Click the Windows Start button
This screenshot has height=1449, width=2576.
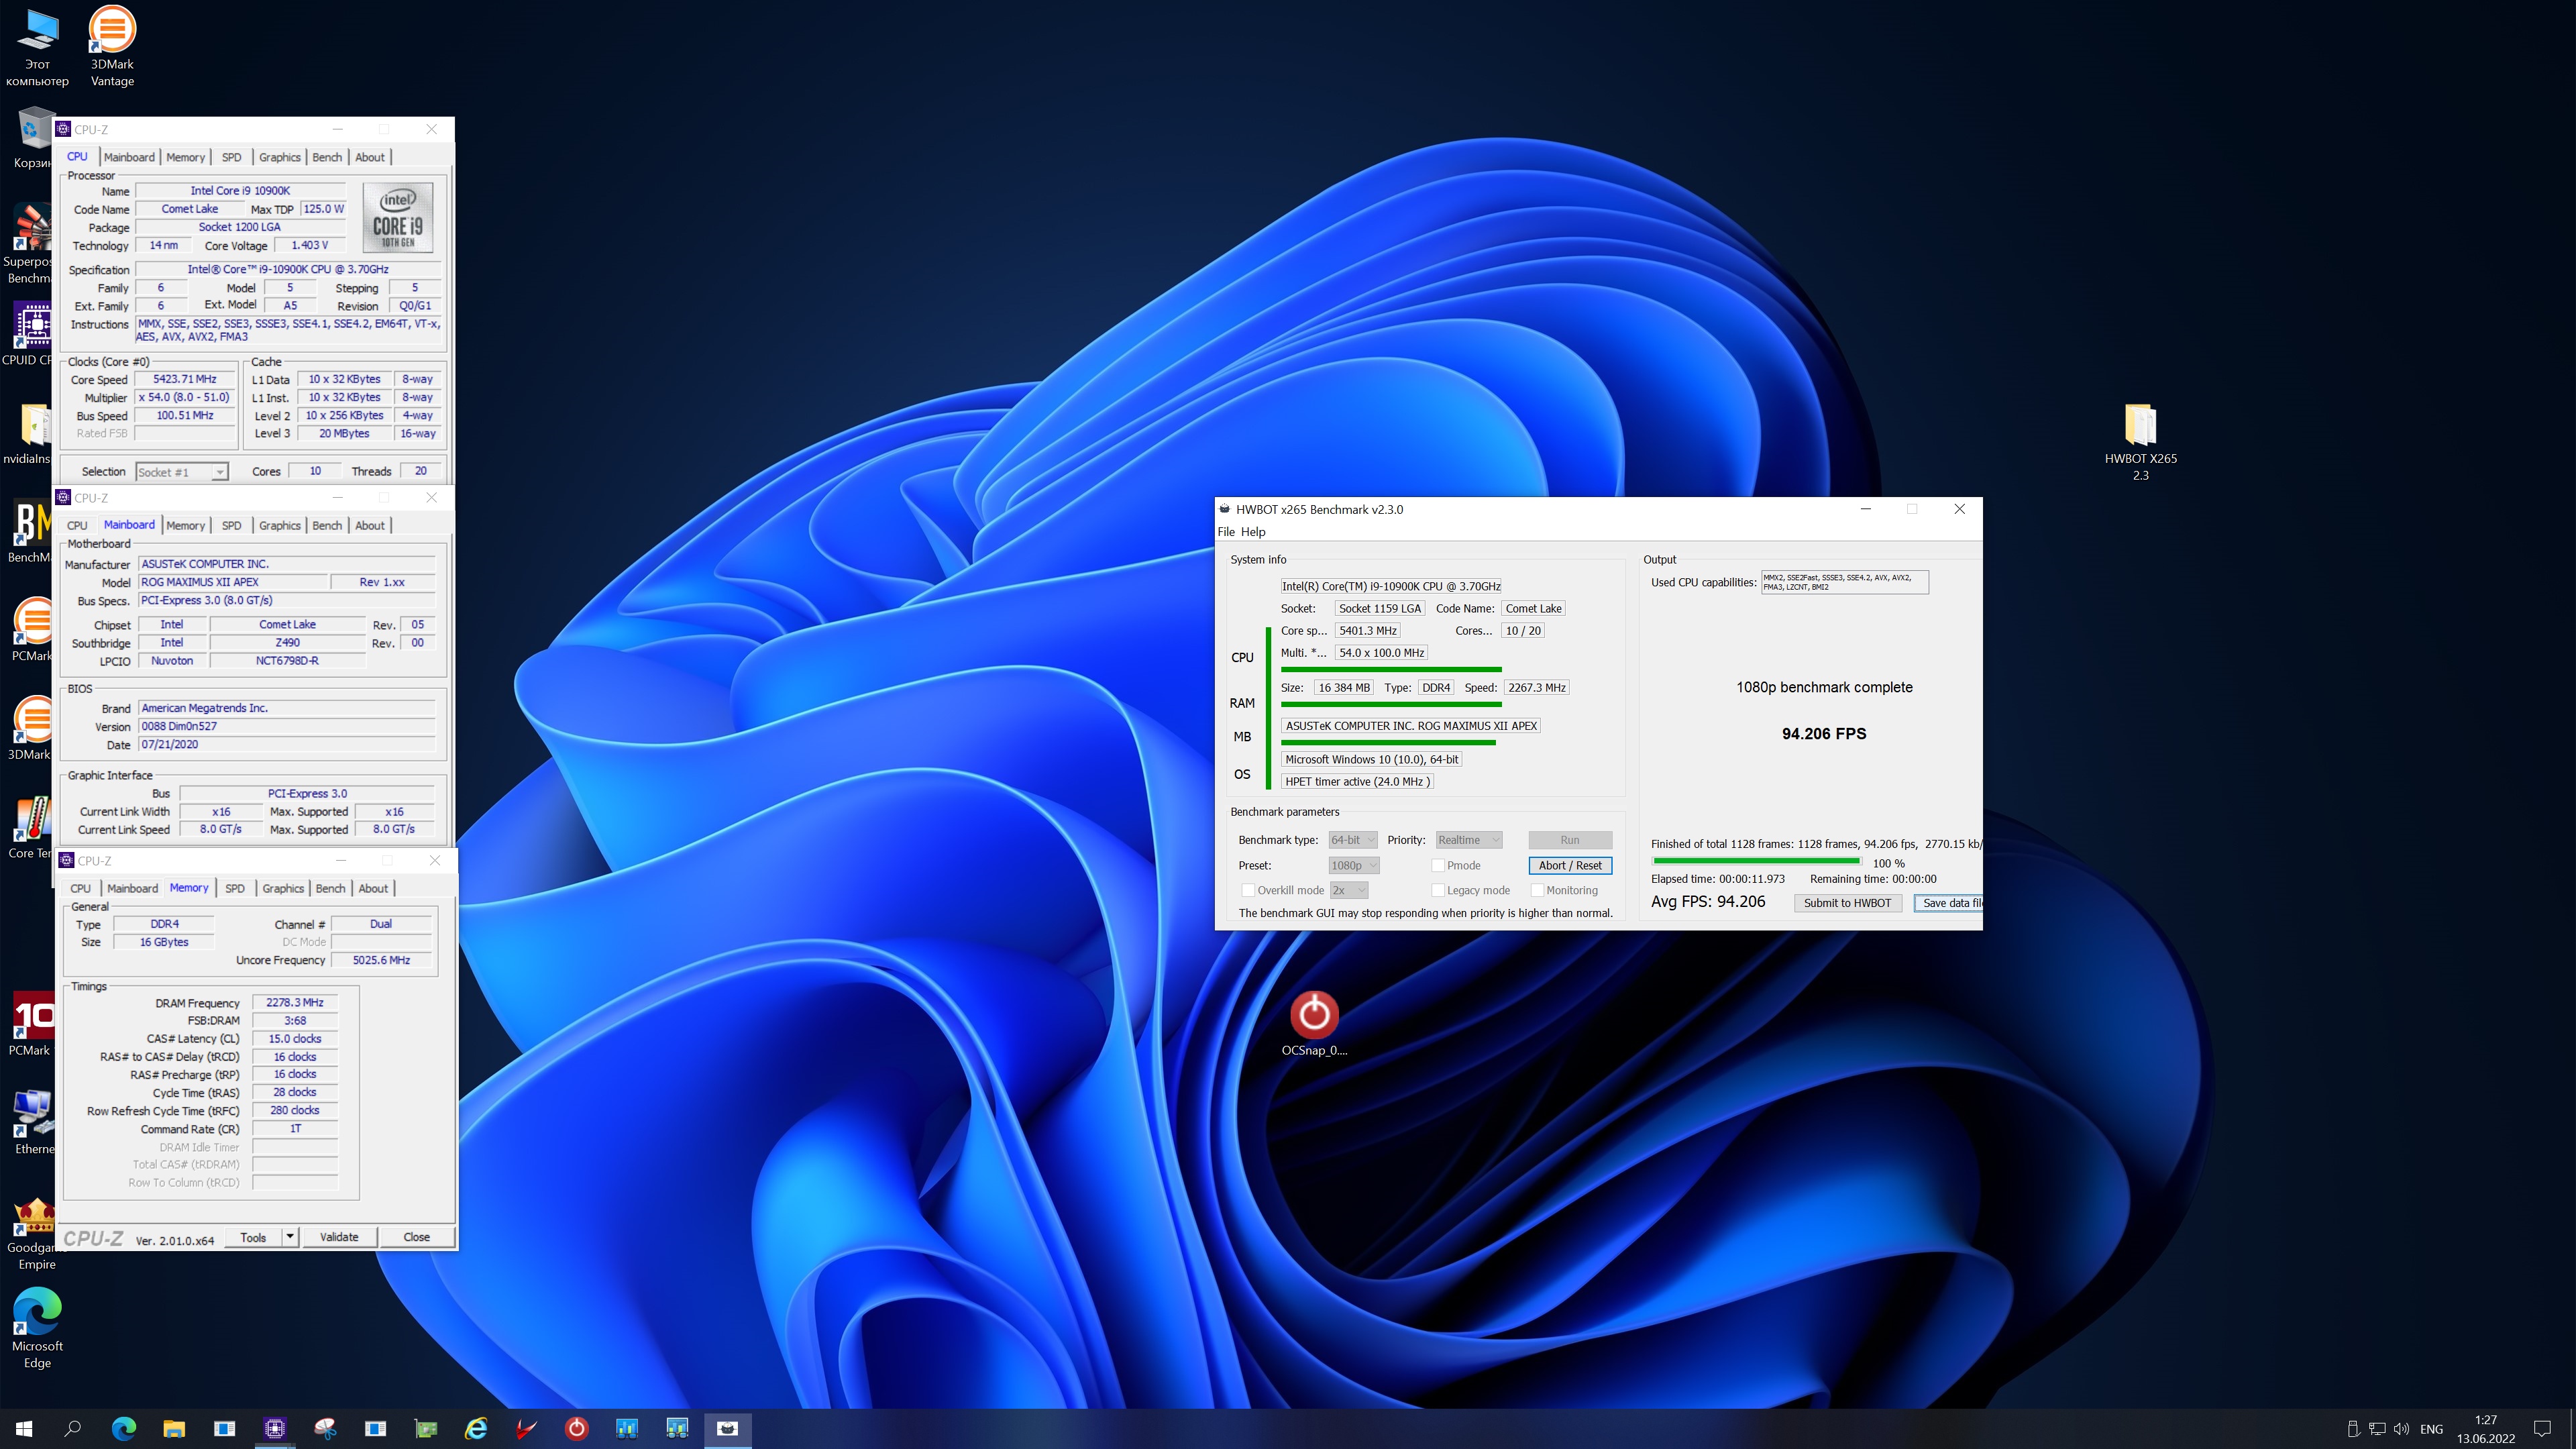[24, 1428]
